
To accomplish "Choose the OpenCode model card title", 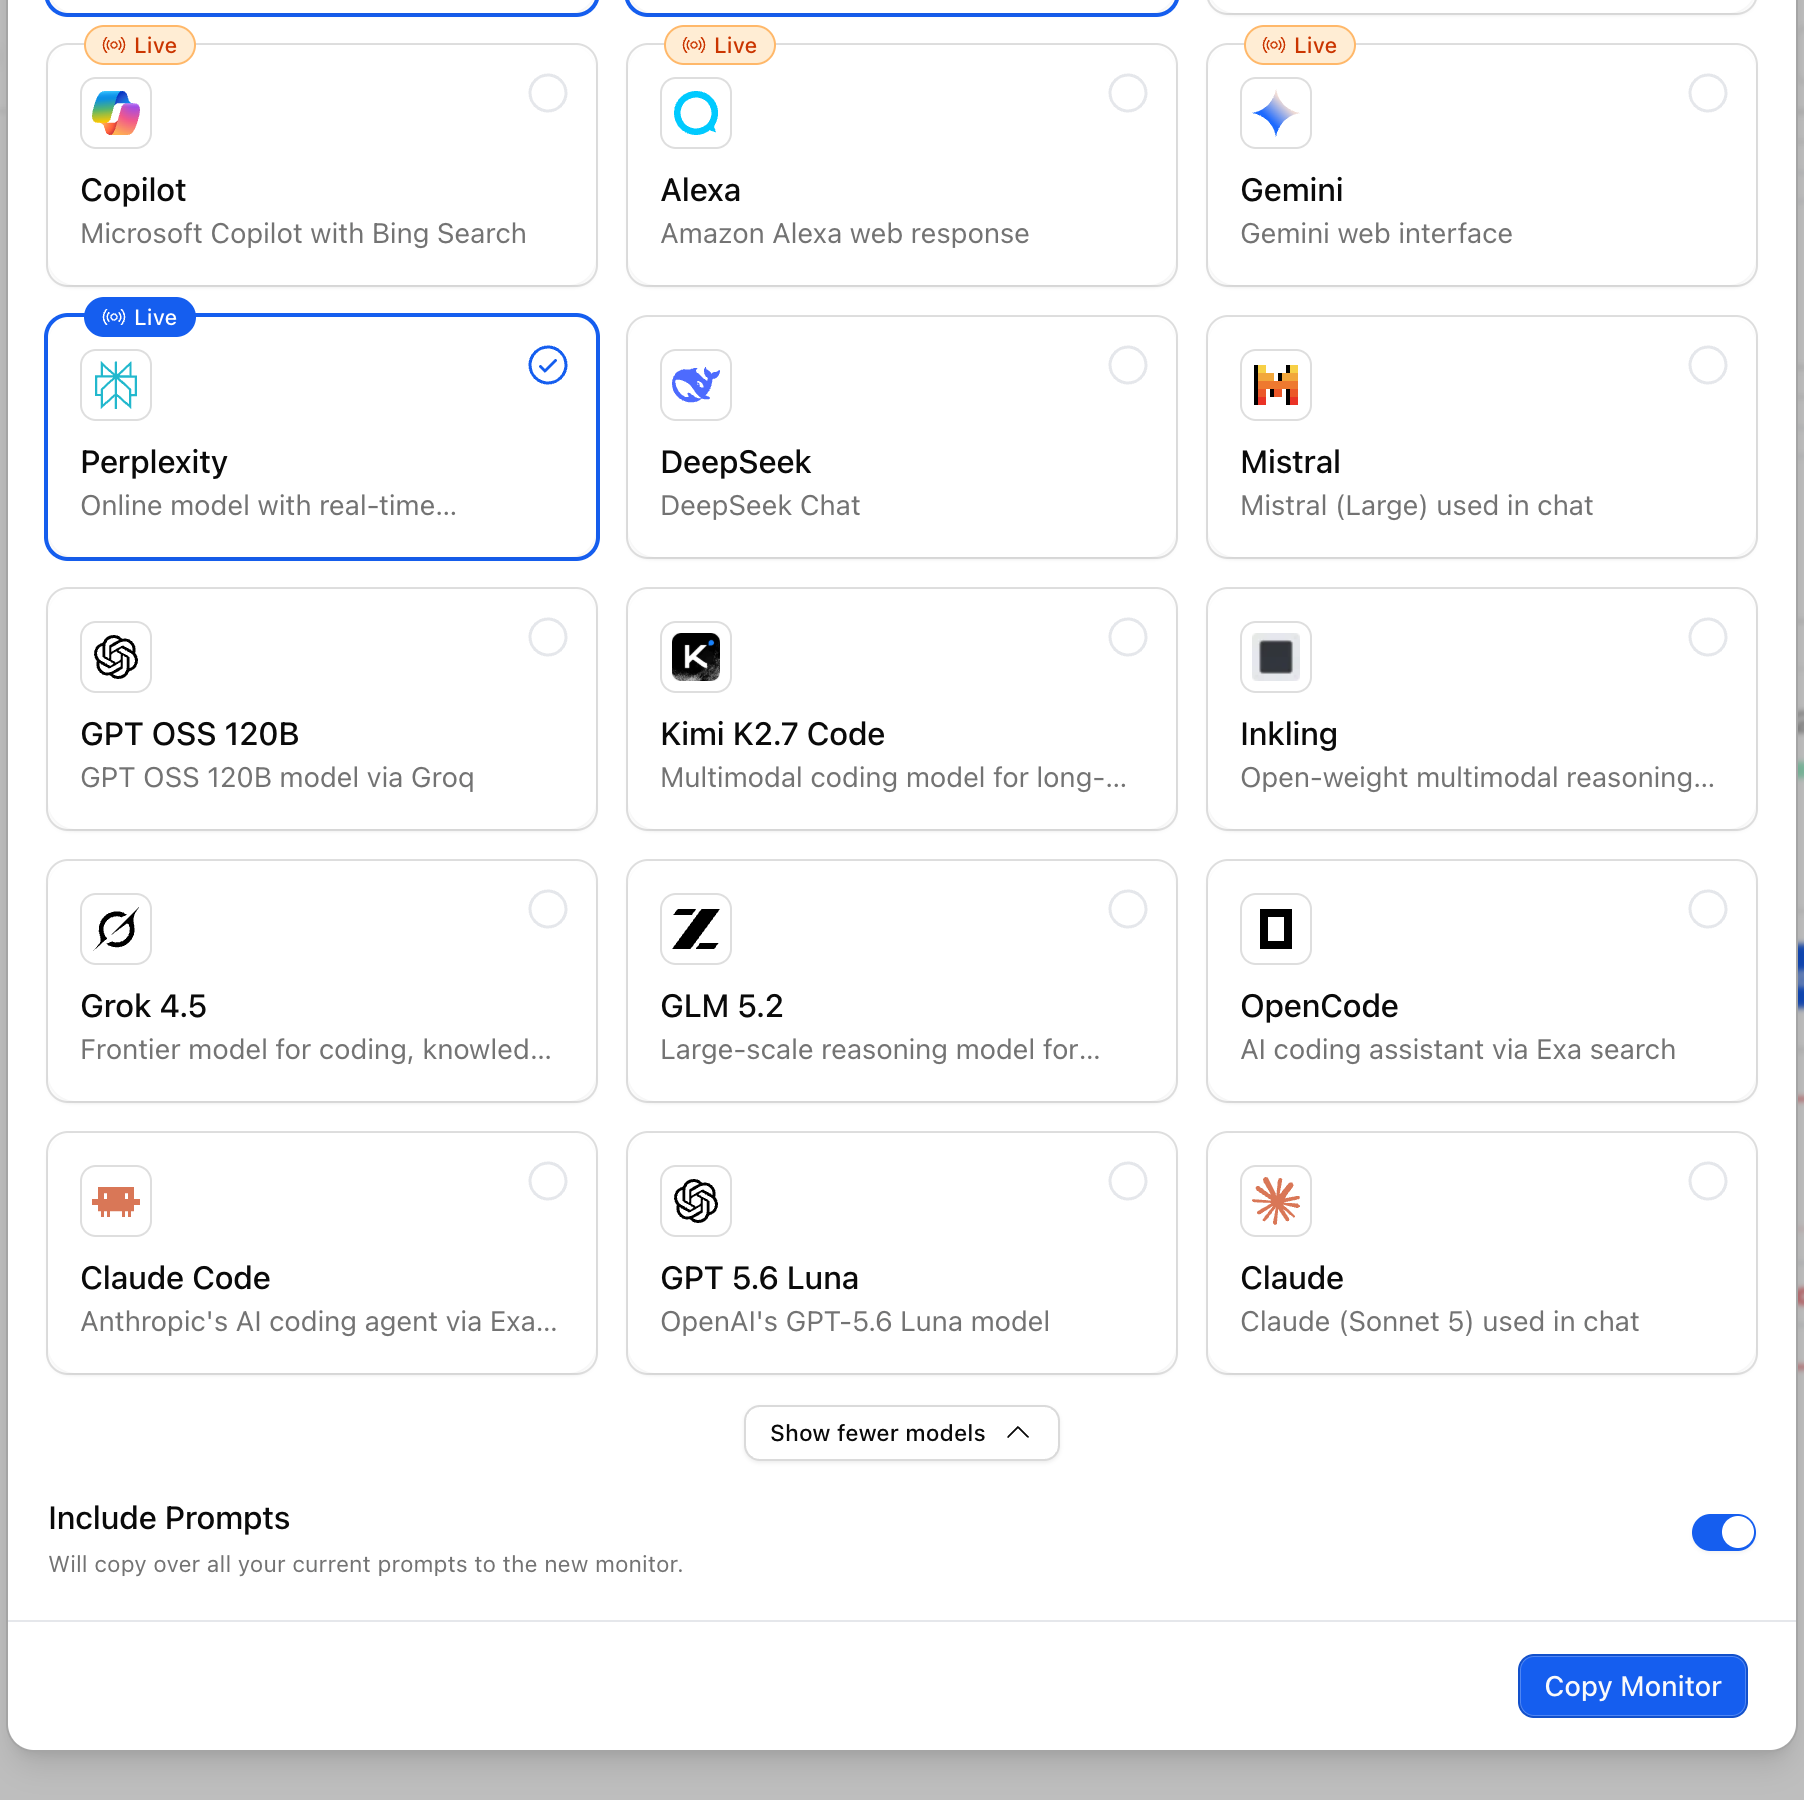I will pyautogui.click(x=1319, y=1006).
